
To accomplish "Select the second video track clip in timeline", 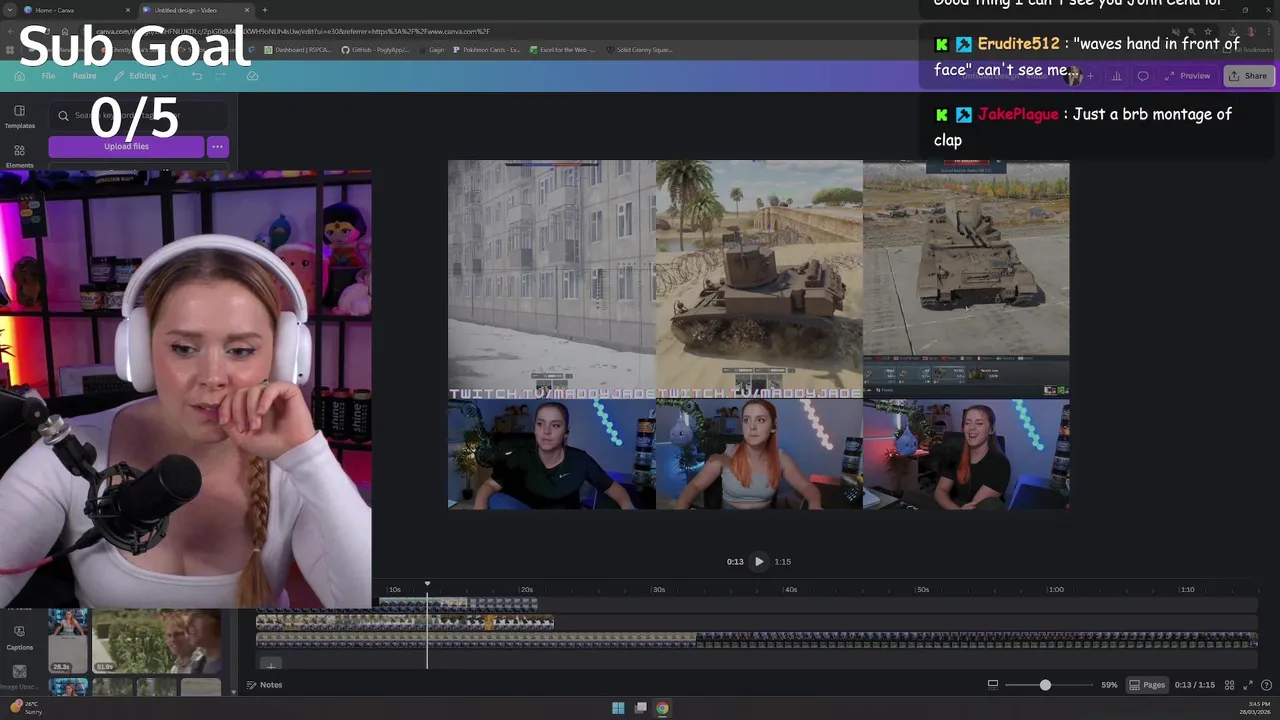I will pyautogui.click(x=405, y=622).
